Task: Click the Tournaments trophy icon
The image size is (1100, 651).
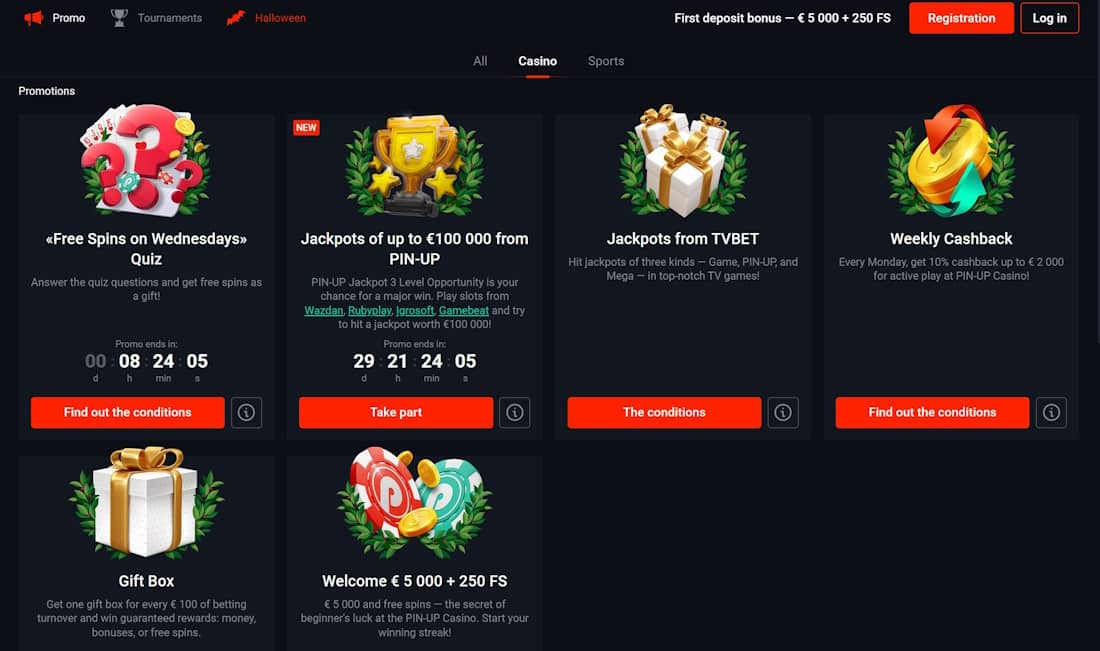Action: [x=119, y=18]
